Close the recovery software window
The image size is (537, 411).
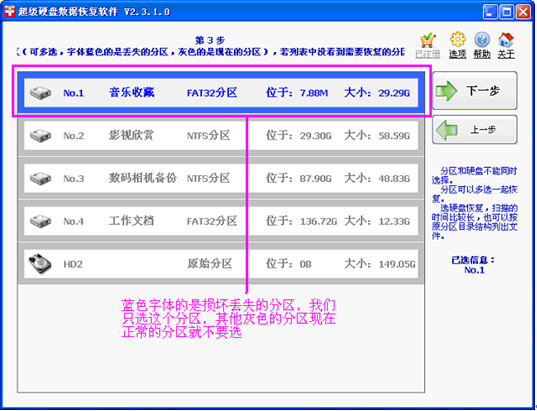pyautogui.click(x=524, y=12)
